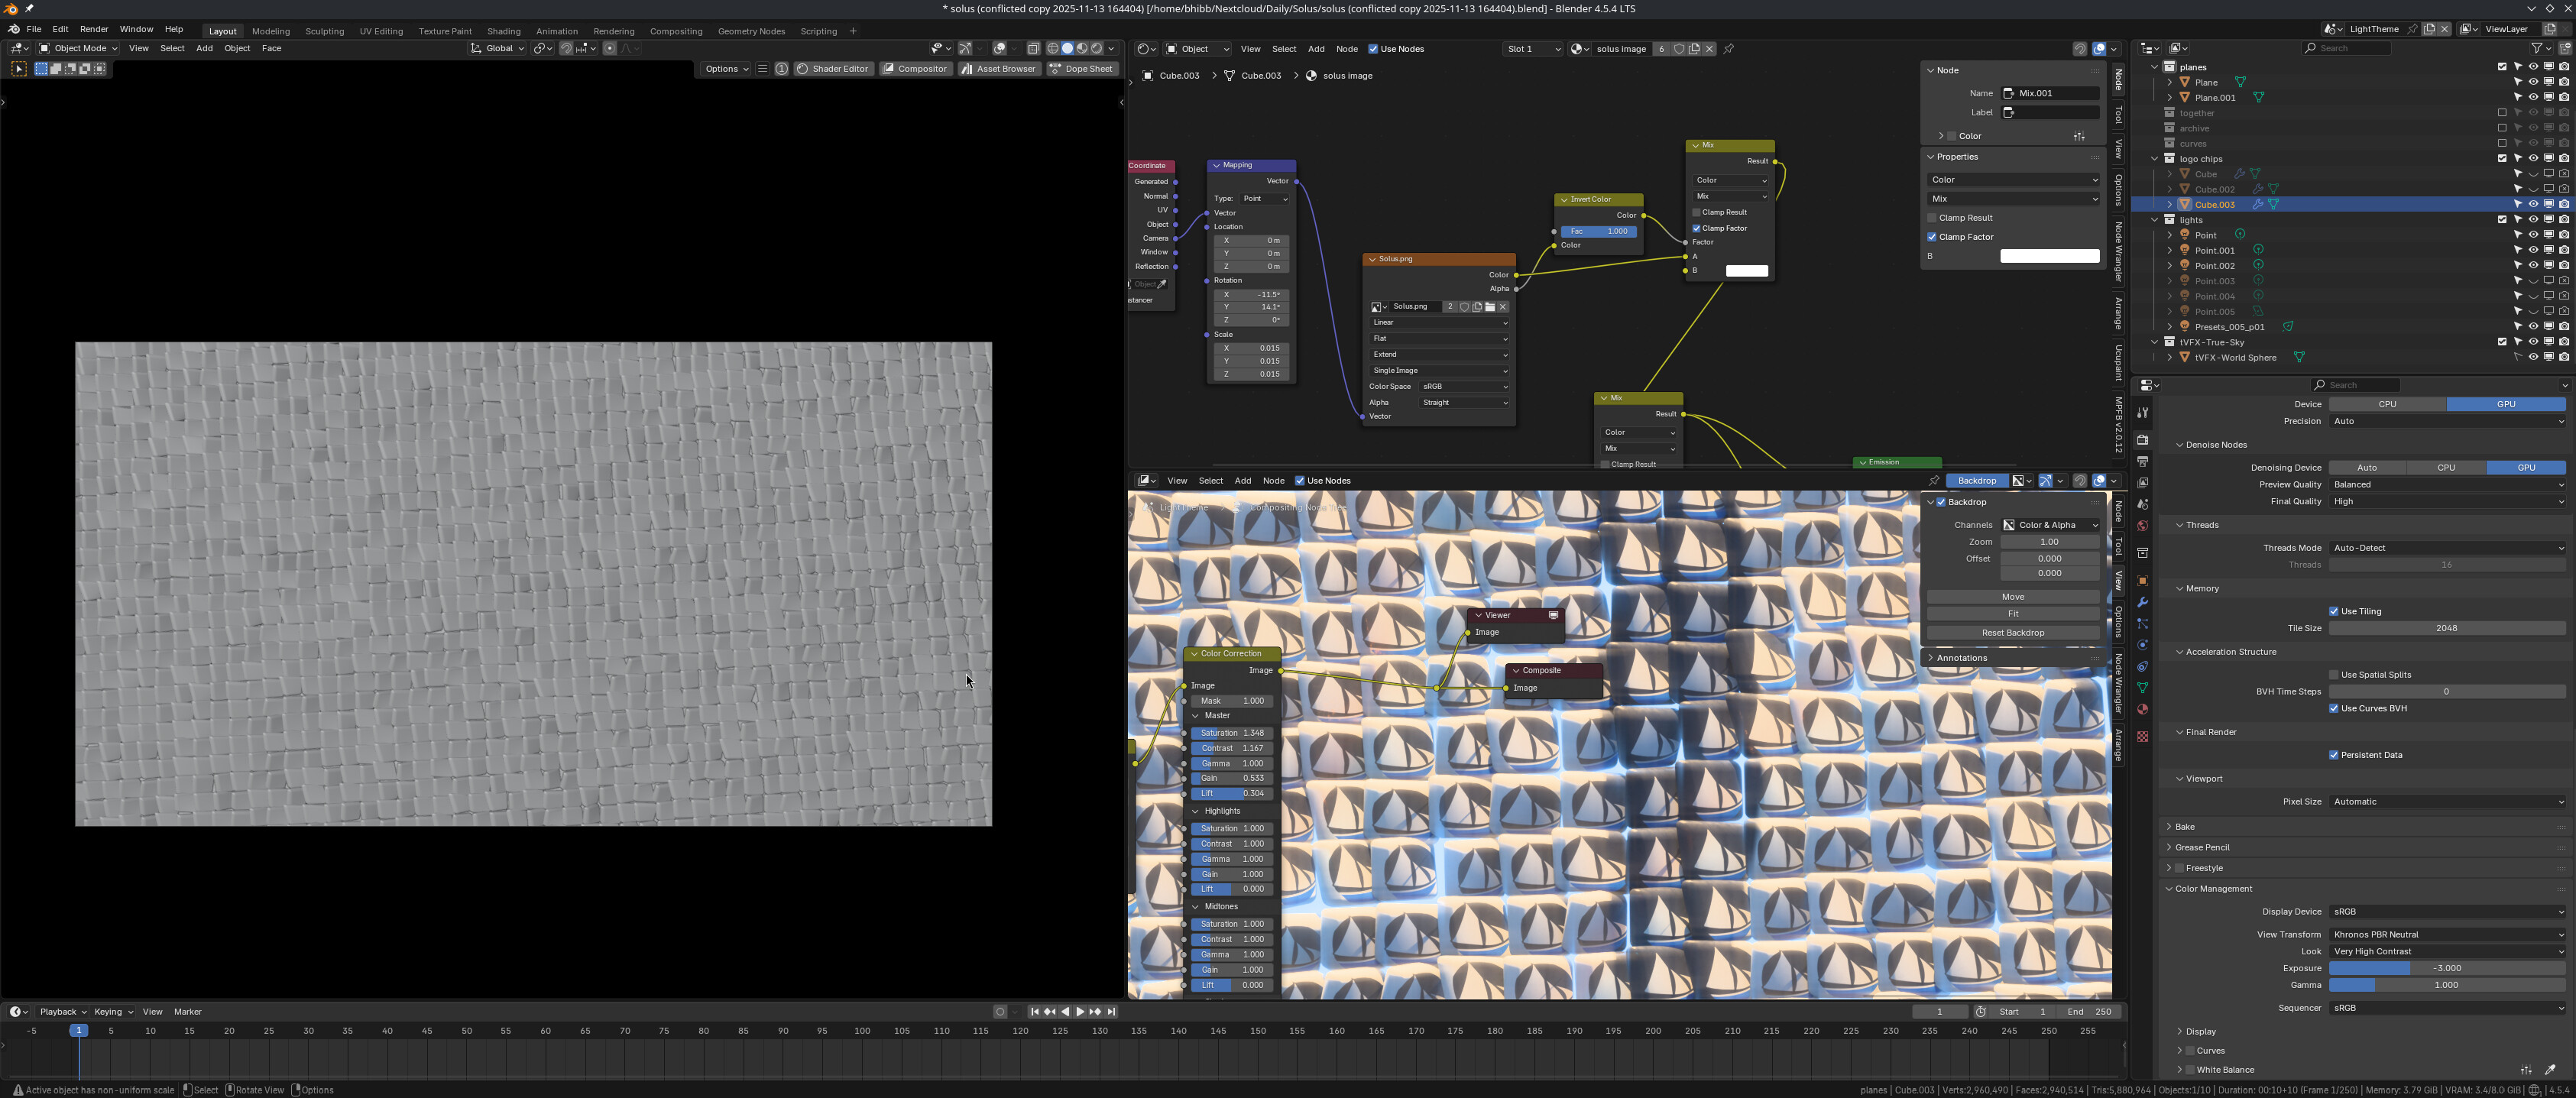
Task: Open the Object Data properties tab
Action: click(2142, 688)
